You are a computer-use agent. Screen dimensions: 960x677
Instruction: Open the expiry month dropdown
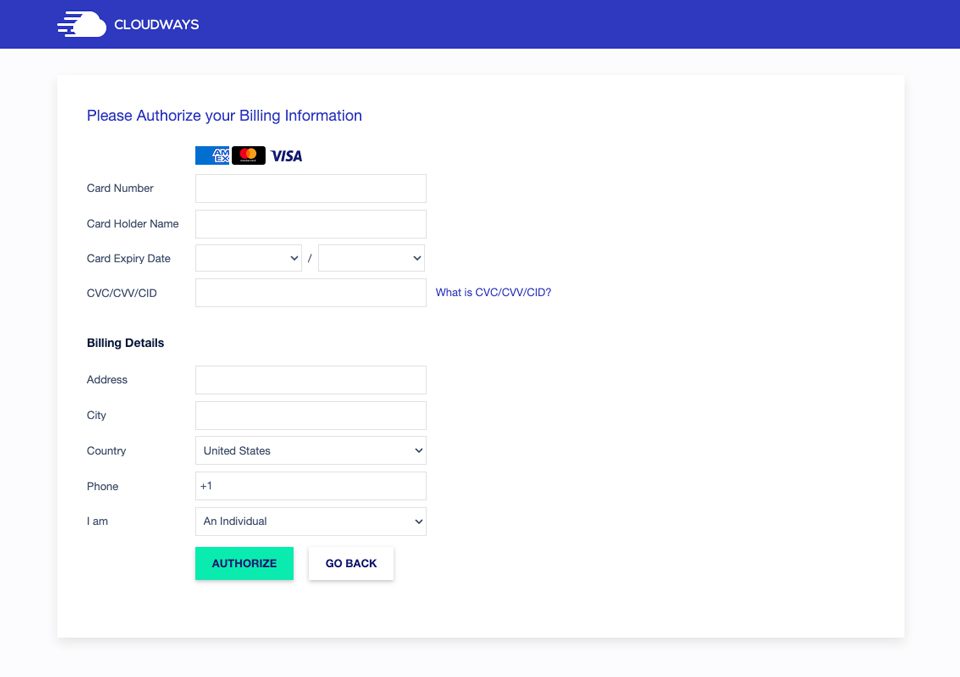248,258
